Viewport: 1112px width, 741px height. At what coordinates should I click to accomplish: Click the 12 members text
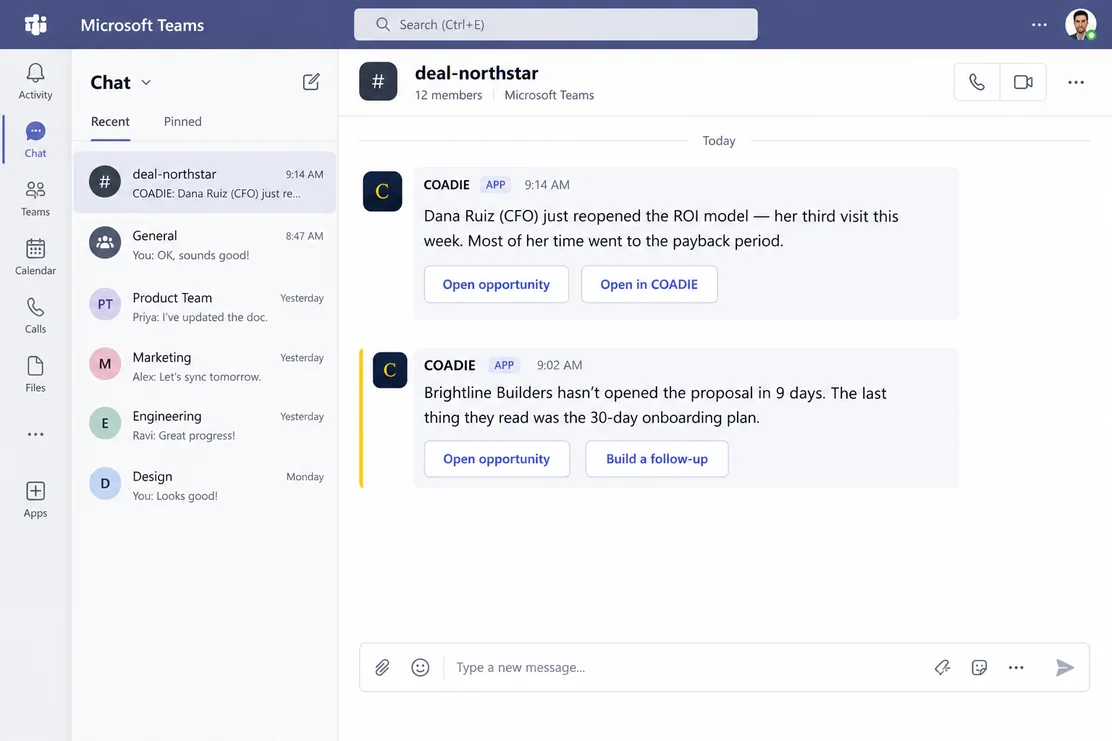tap(448, 95)
